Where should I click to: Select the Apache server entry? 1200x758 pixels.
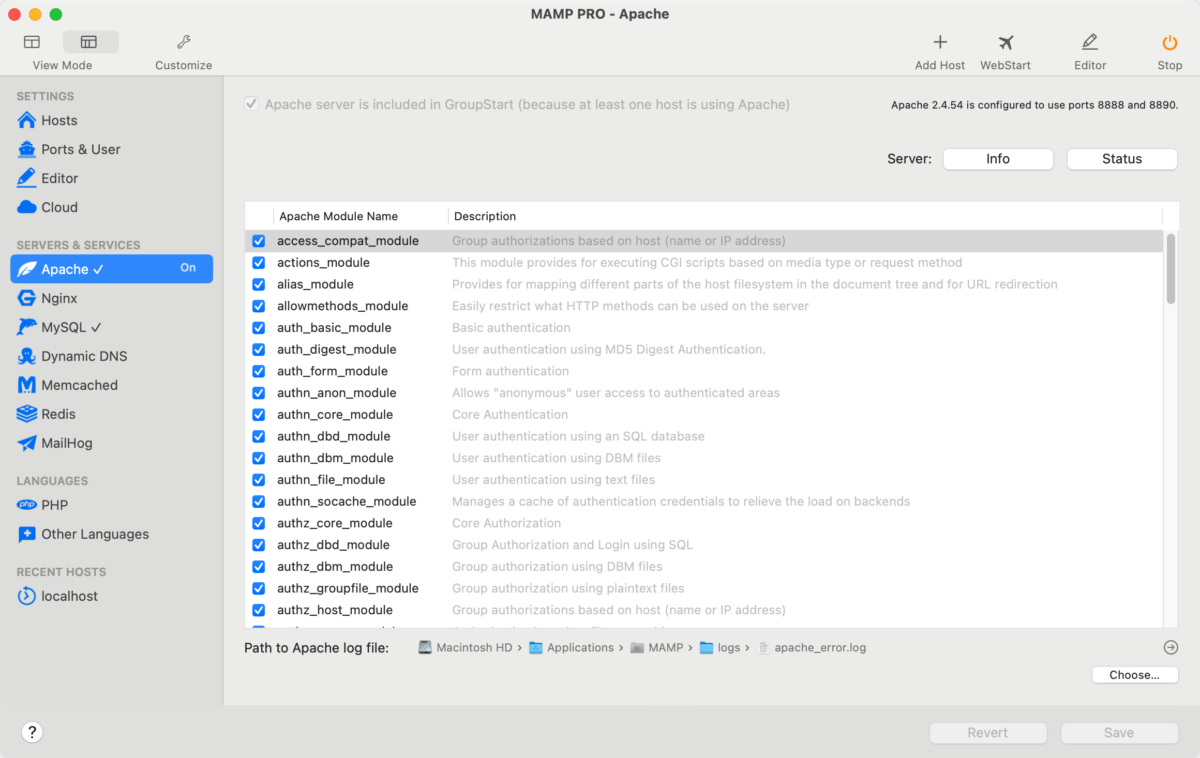point(111,269)
